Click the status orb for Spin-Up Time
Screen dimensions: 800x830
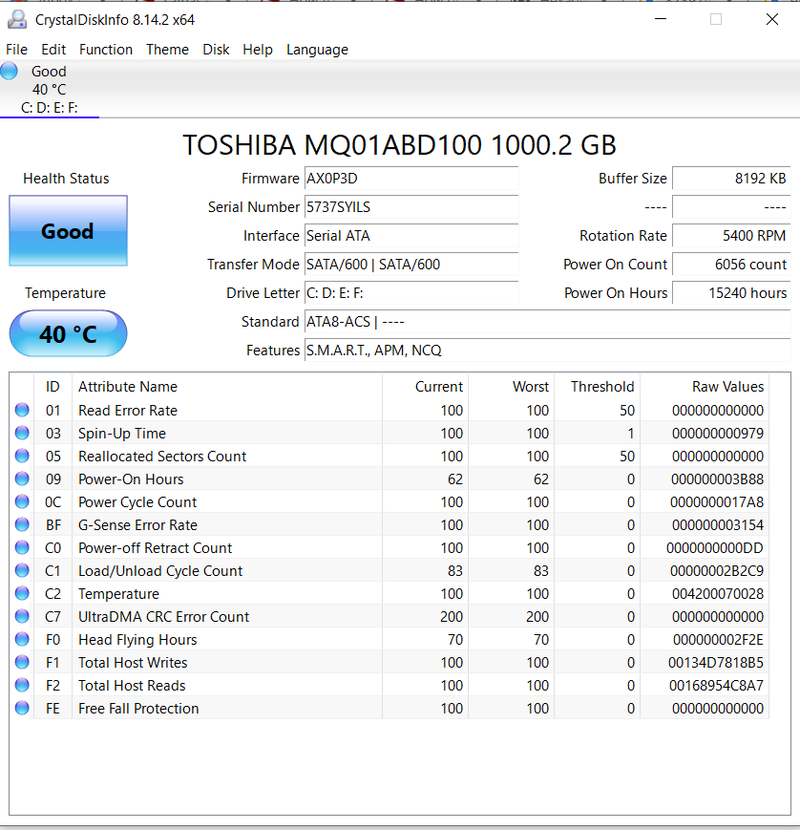[22, 433]
